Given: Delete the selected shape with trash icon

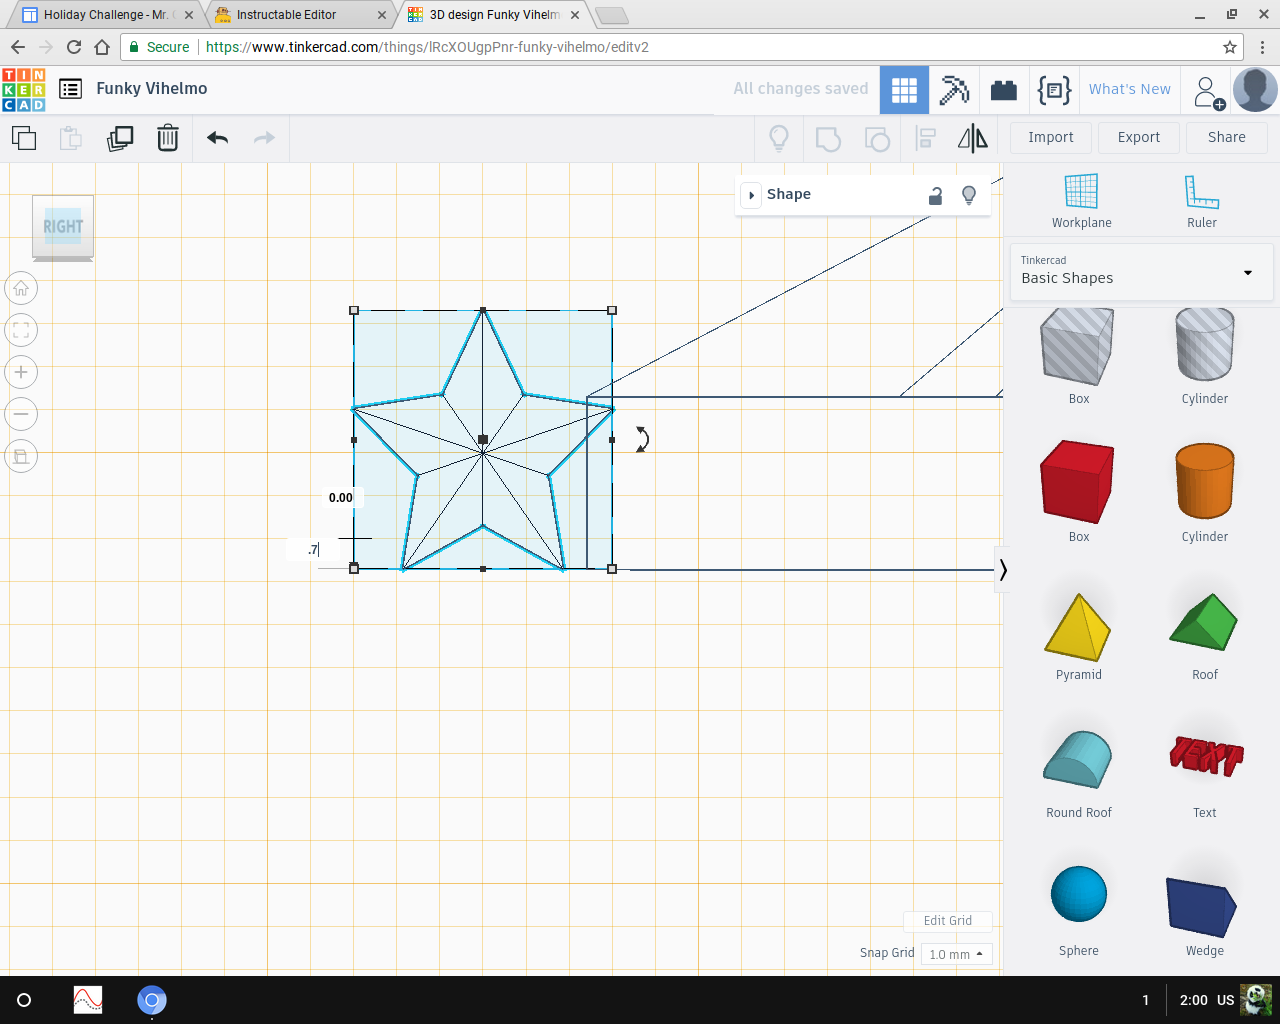Looking at the screenshot, I should [168, 138].
